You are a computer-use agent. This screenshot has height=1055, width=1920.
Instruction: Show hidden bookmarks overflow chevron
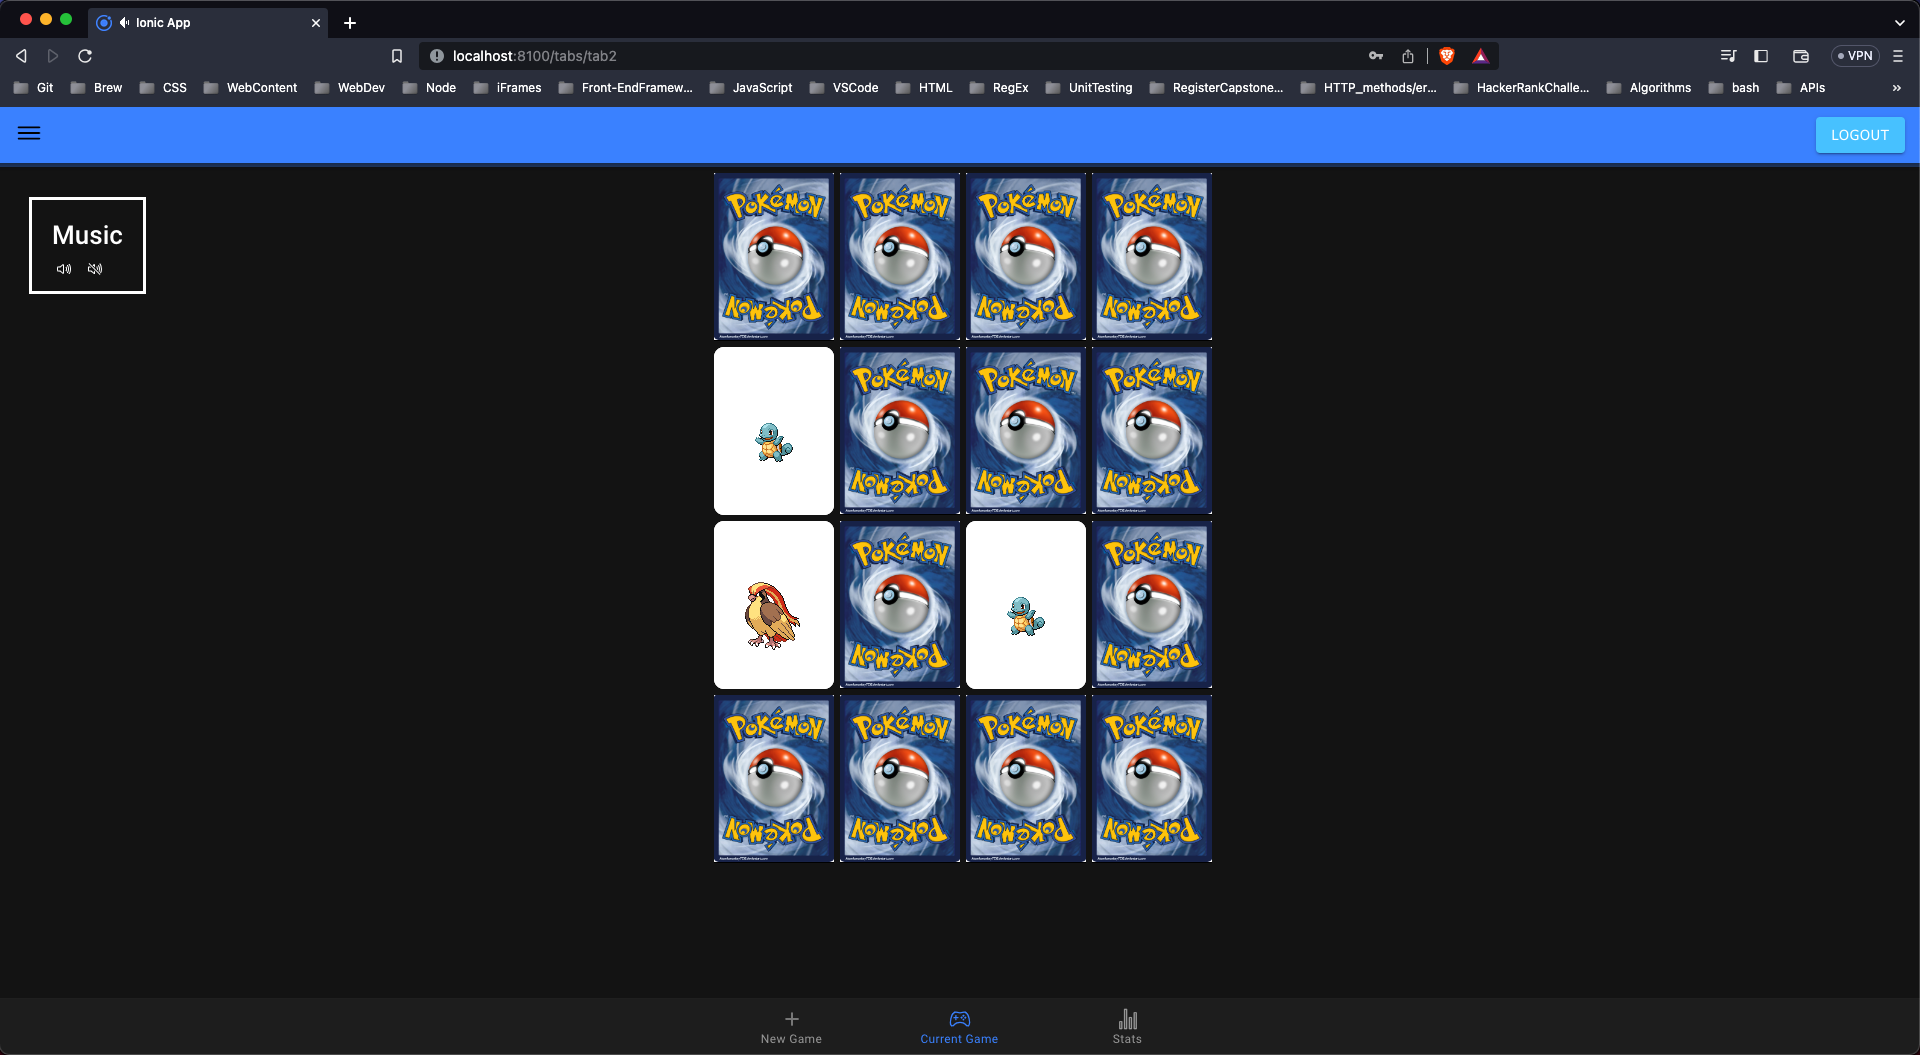(1897, 88)
